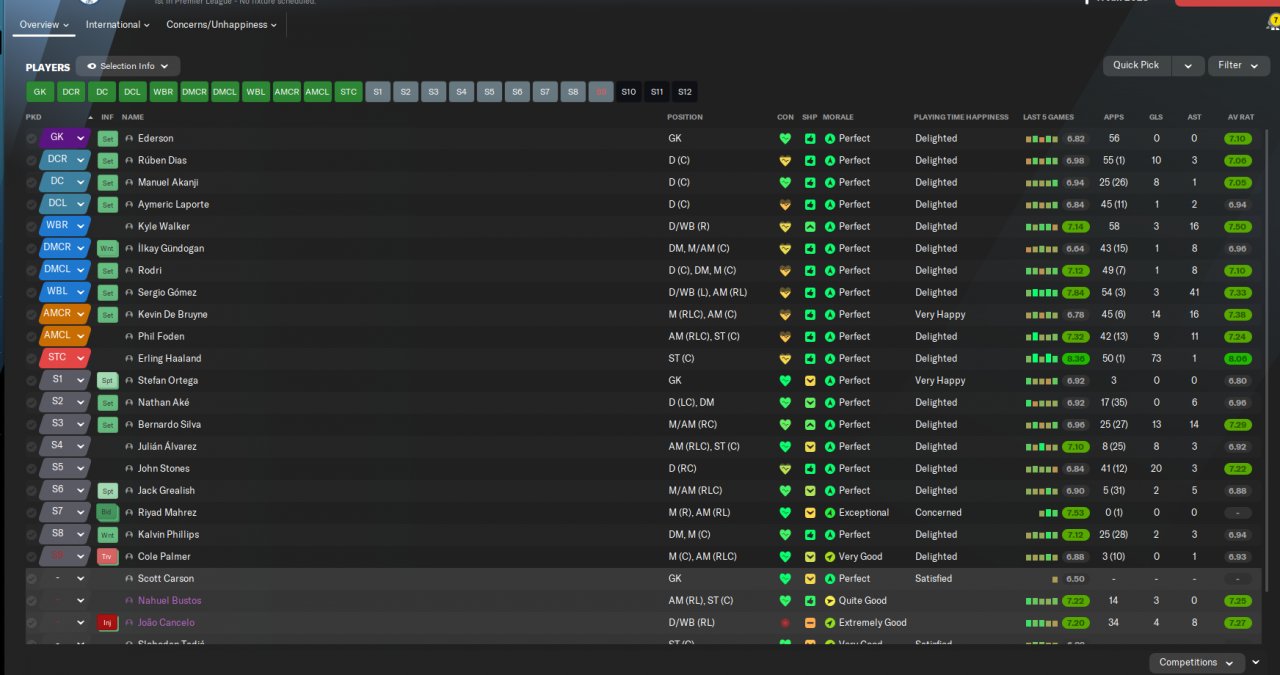Image resolution: width=1280 pixels, height=675 pixels.
Task: Click Cole Palmer's Trn info badge
Action: [107, 556]
